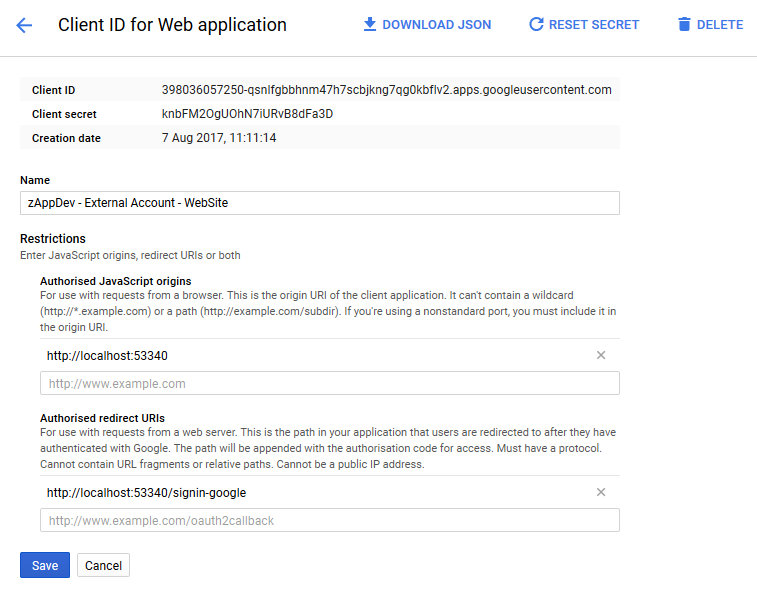757x589 pixels.
Task: Click the DOWNLOAD JSON label
Action: 436,25
